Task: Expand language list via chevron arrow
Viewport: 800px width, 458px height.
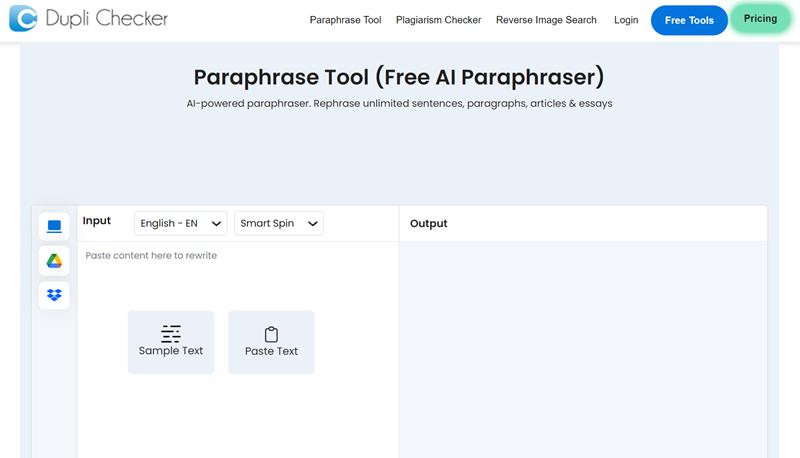Action: click(216, 224)
